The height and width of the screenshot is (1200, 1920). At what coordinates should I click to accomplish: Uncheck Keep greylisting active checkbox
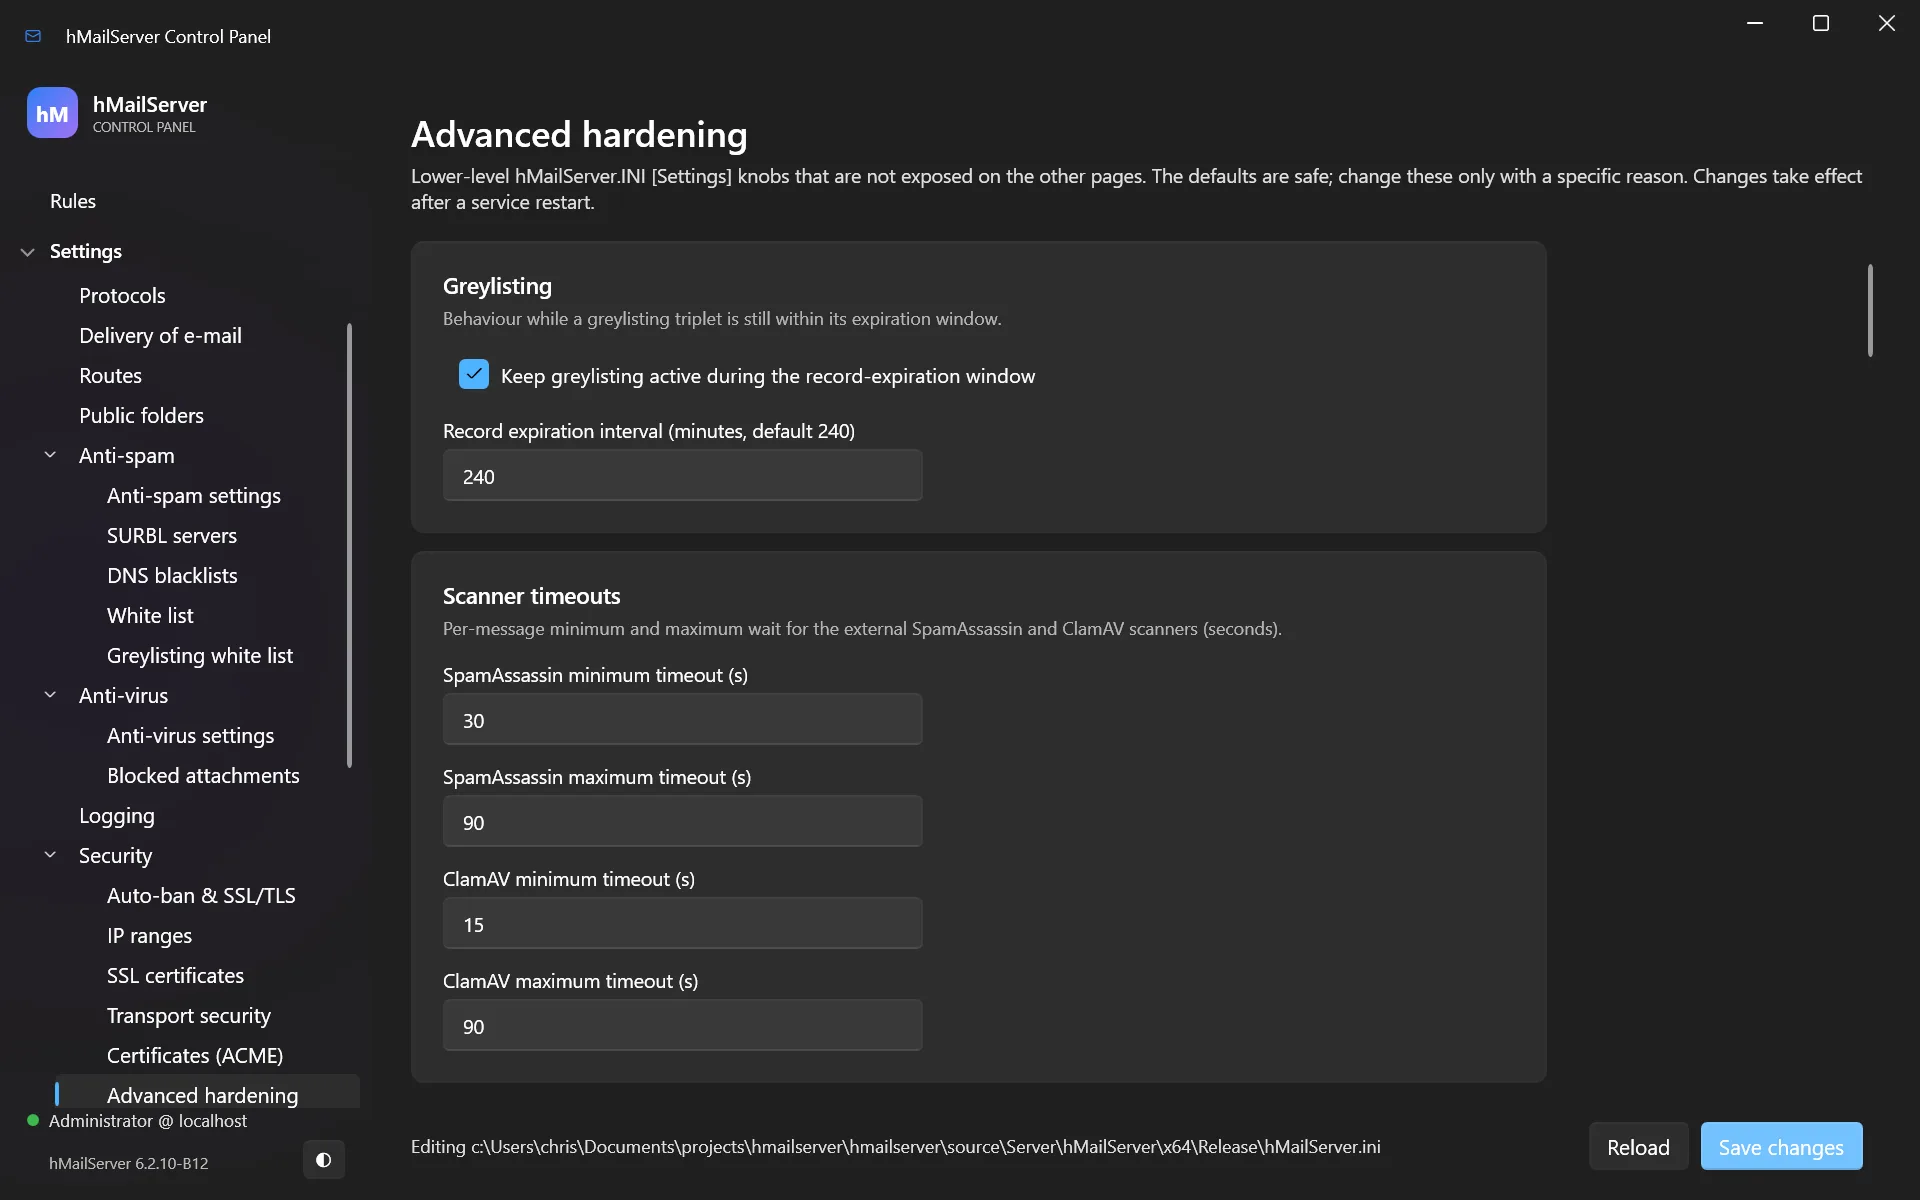(x=474, y=375)
